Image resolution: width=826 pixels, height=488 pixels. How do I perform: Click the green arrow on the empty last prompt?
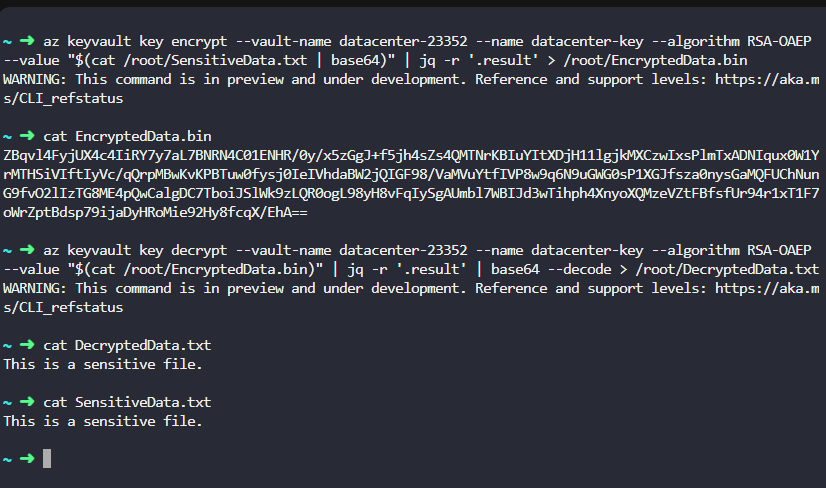click(x=26, y=458)
